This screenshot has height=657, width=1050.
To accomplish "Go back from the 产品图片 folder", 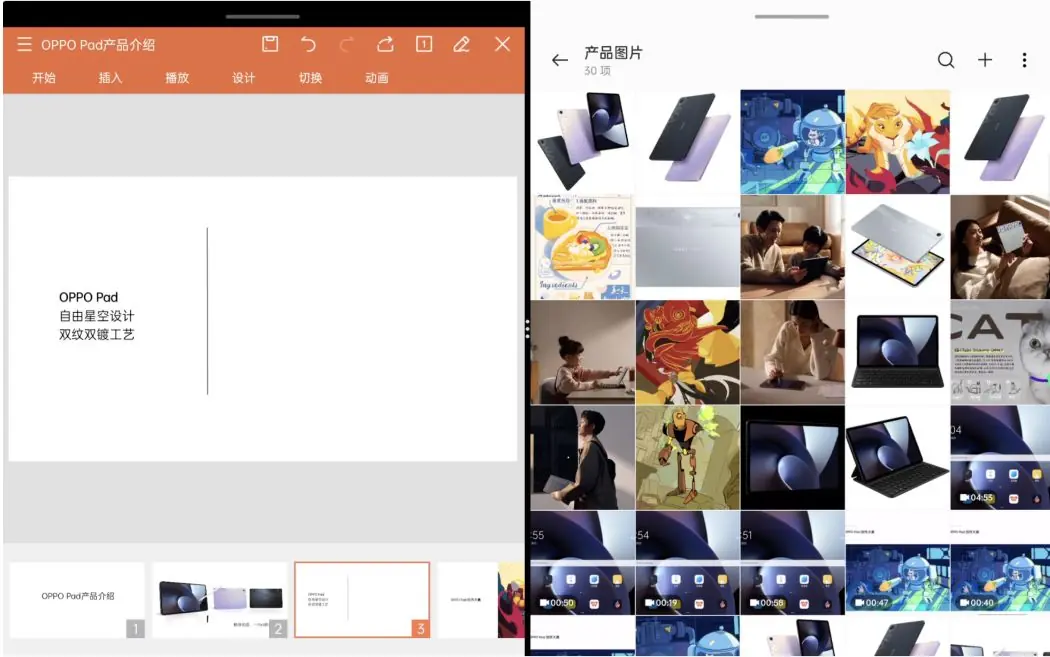I will click(560, 60).
